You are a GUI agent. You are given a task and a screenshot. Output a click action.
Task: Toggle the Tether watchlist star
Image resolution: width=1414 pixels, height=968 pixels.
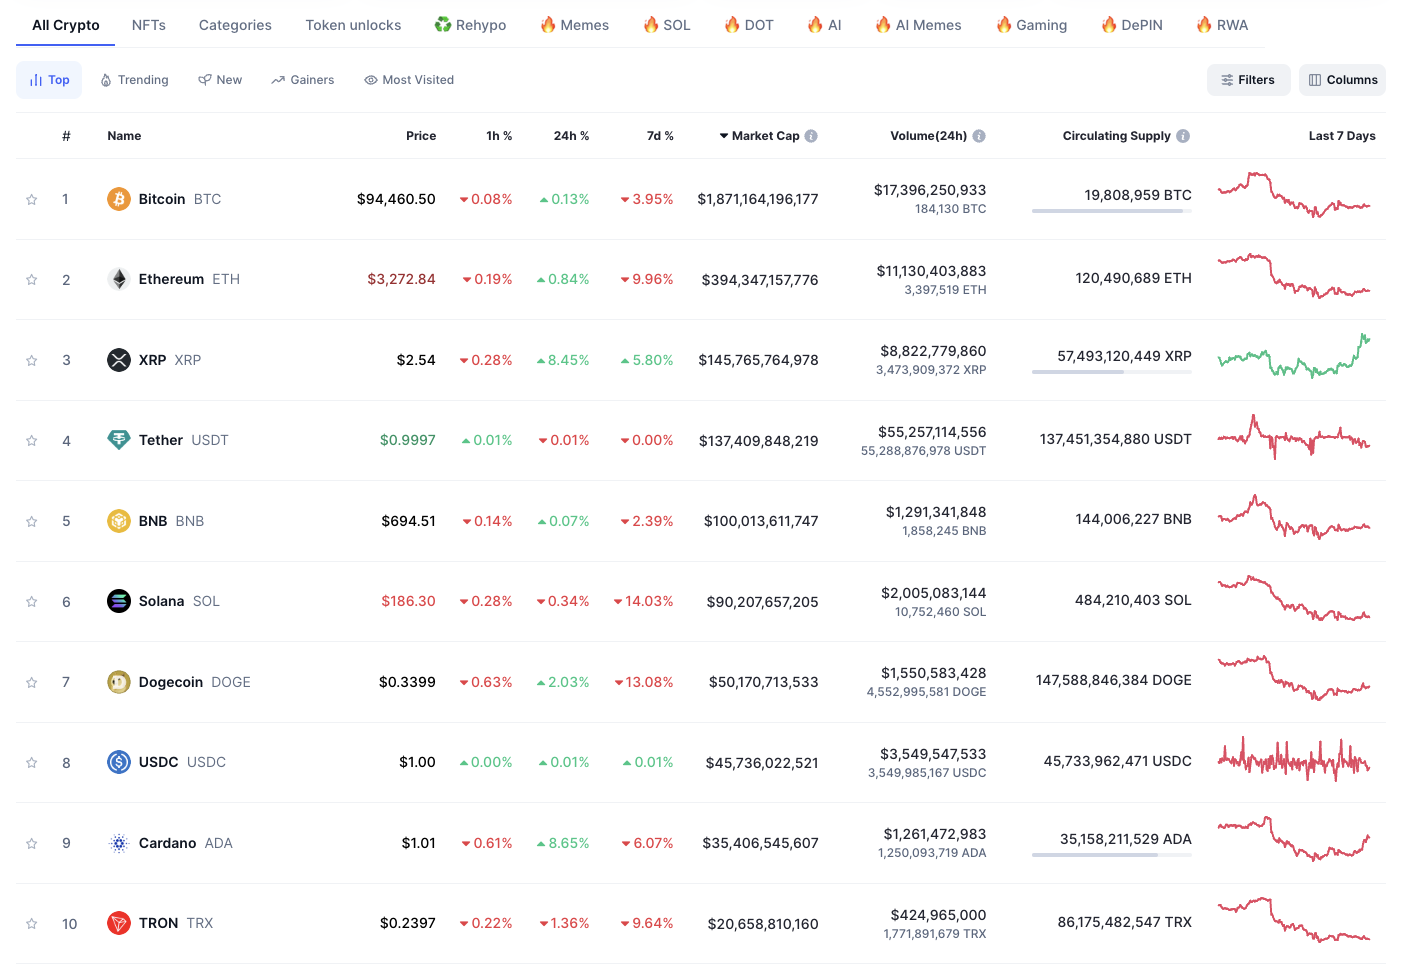[32, 440]
